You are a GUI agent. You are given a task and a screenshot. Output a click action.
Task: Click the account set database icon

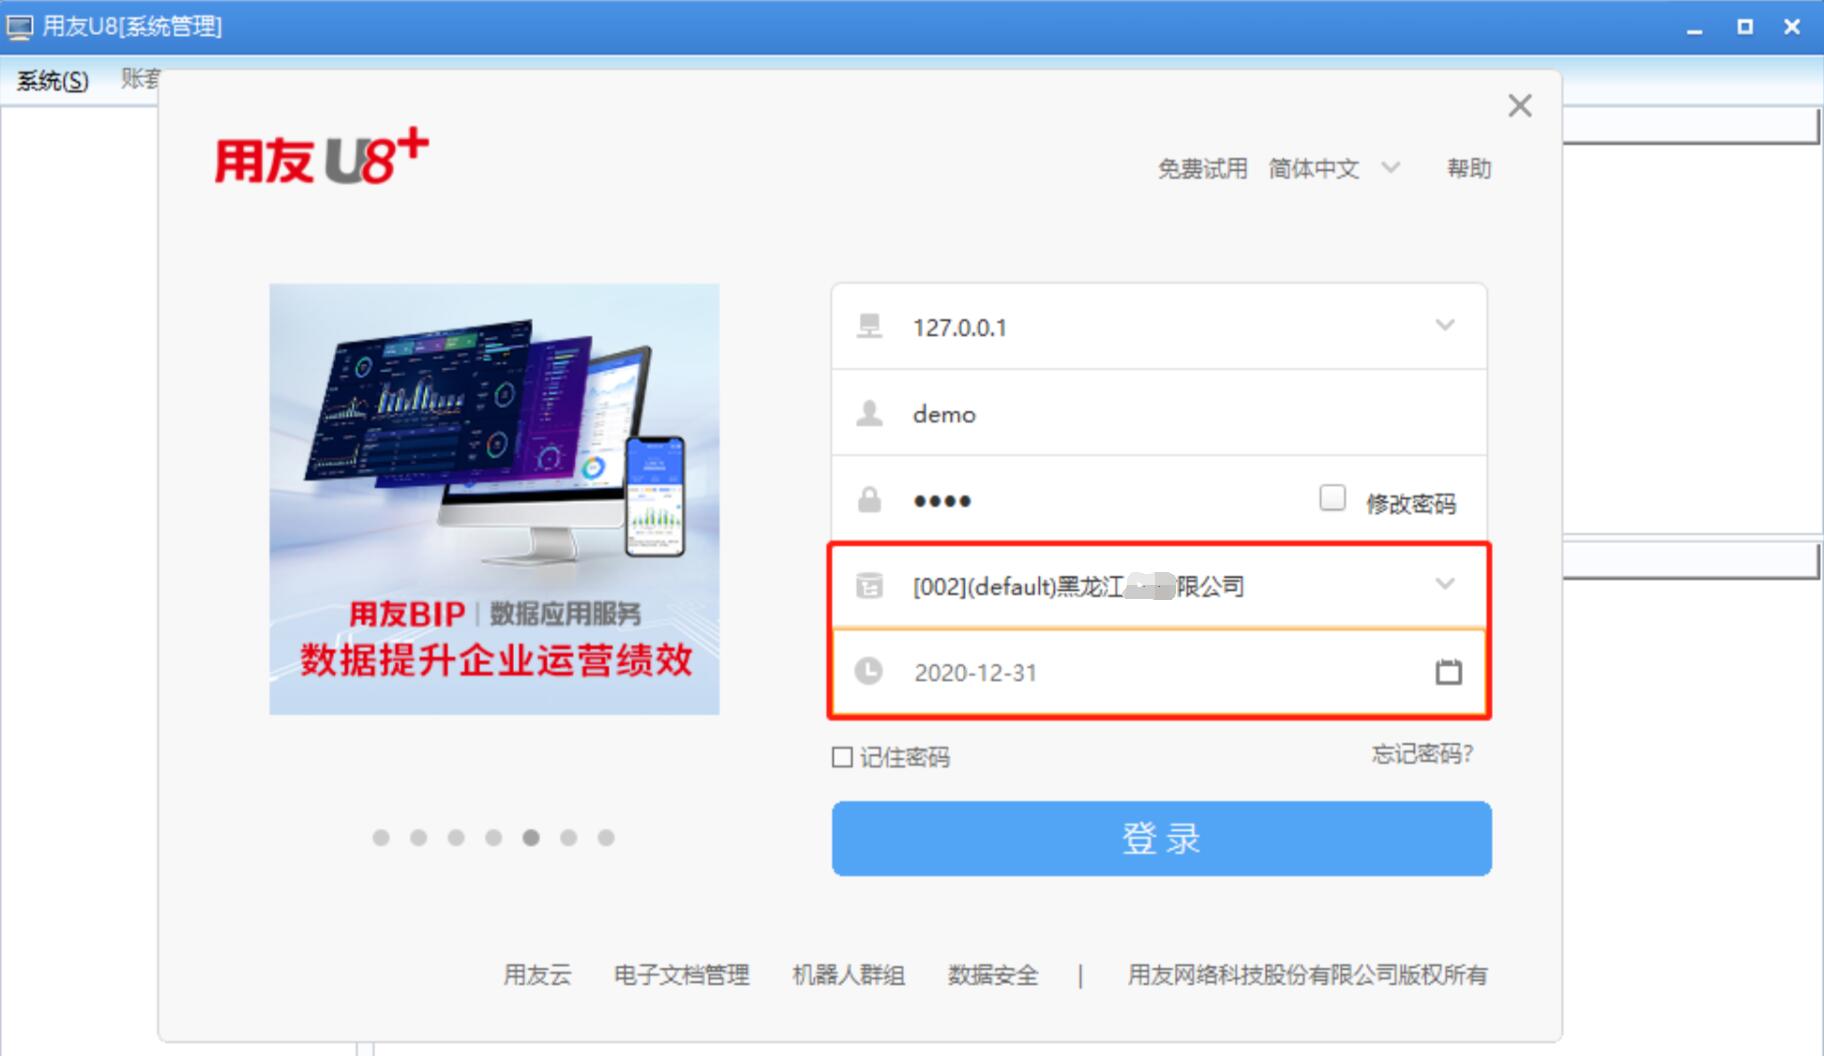pyautogui.click(x=869, y=586)
